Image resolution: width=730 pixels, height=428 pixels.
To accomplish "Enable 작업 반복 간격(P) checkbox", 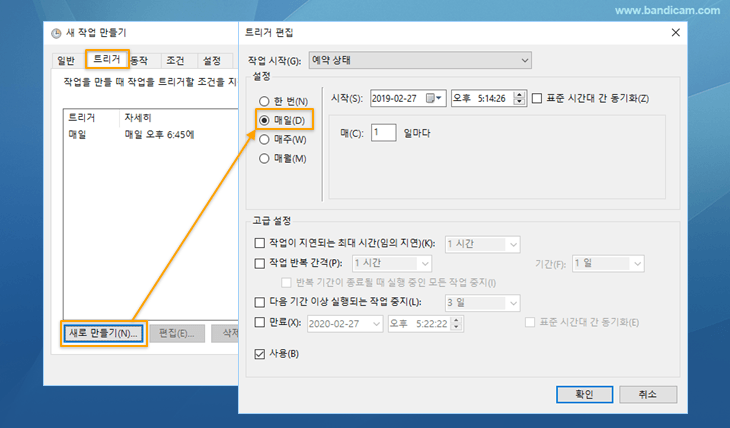I will [x=260, y=263].
